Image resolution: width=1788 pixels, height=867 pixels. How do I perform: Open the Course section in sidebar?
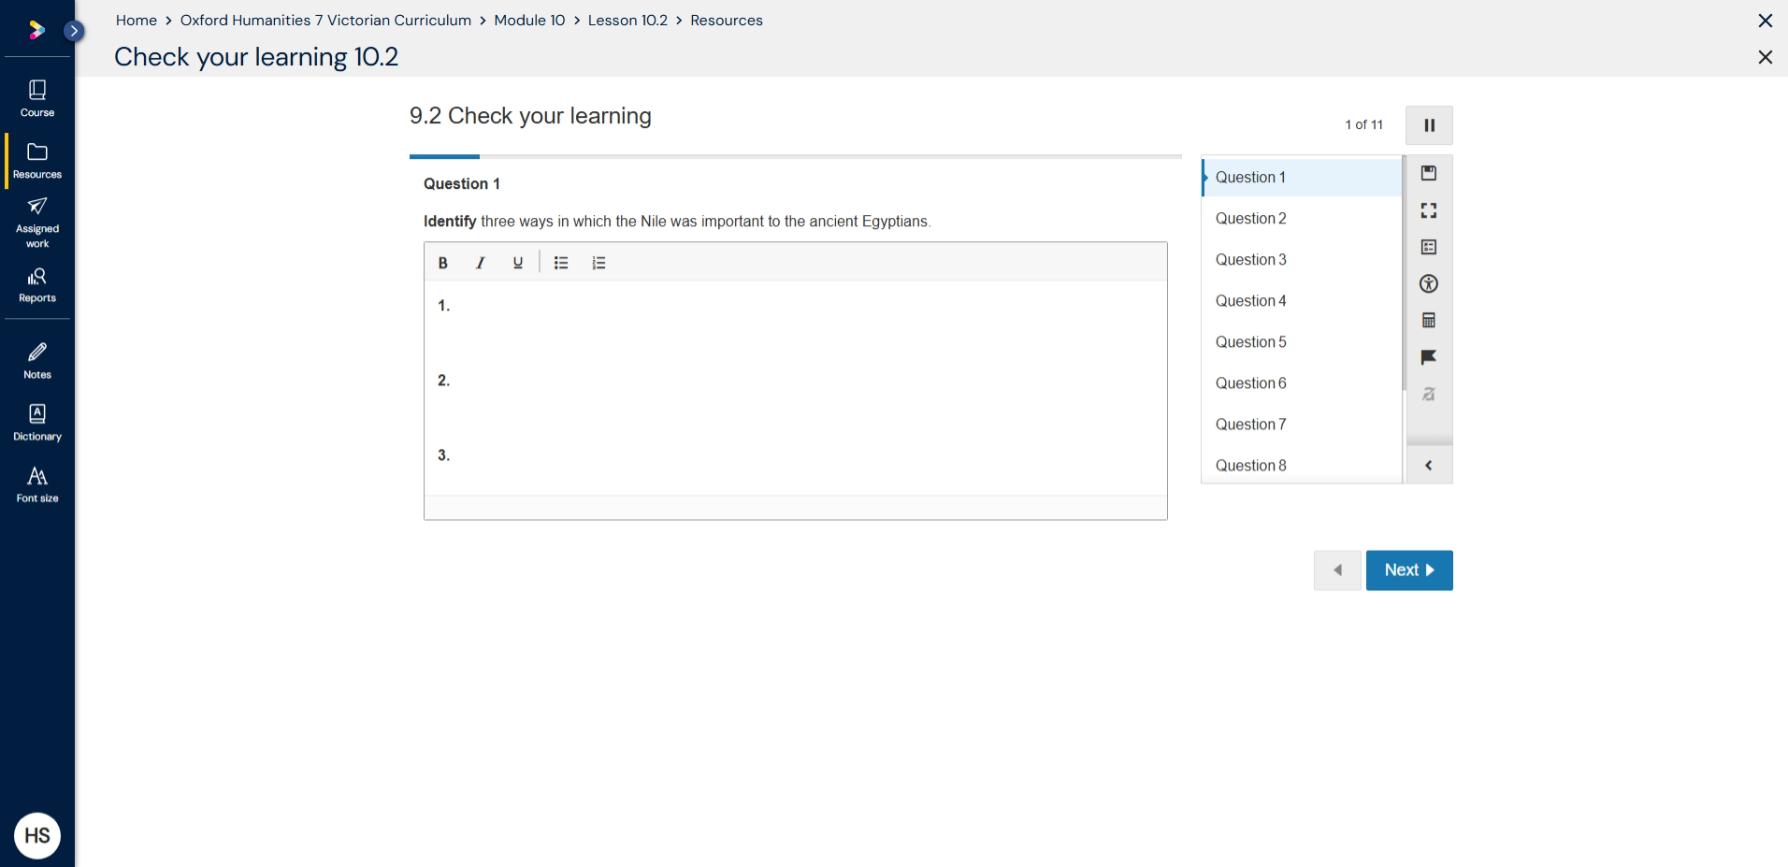(x=37, y=98)
